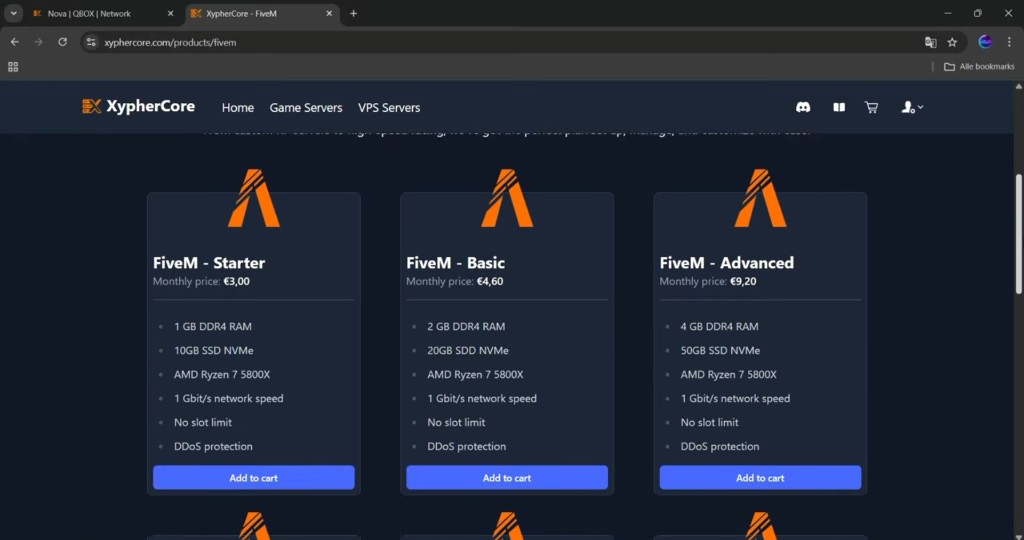
Task: Open the Alle bookmarks folder
Action: coord(980,67)
